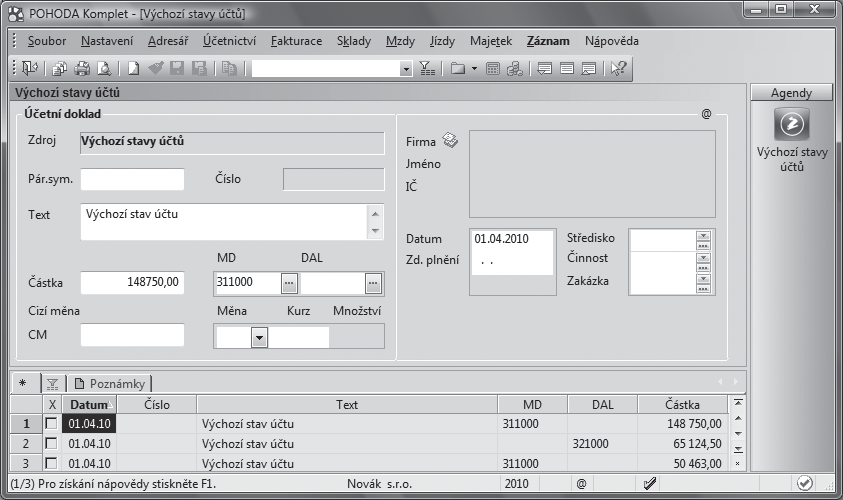Click the @ cell in status bar
The height and width of the screenshot is (500, 843).
tap(581, 483)
